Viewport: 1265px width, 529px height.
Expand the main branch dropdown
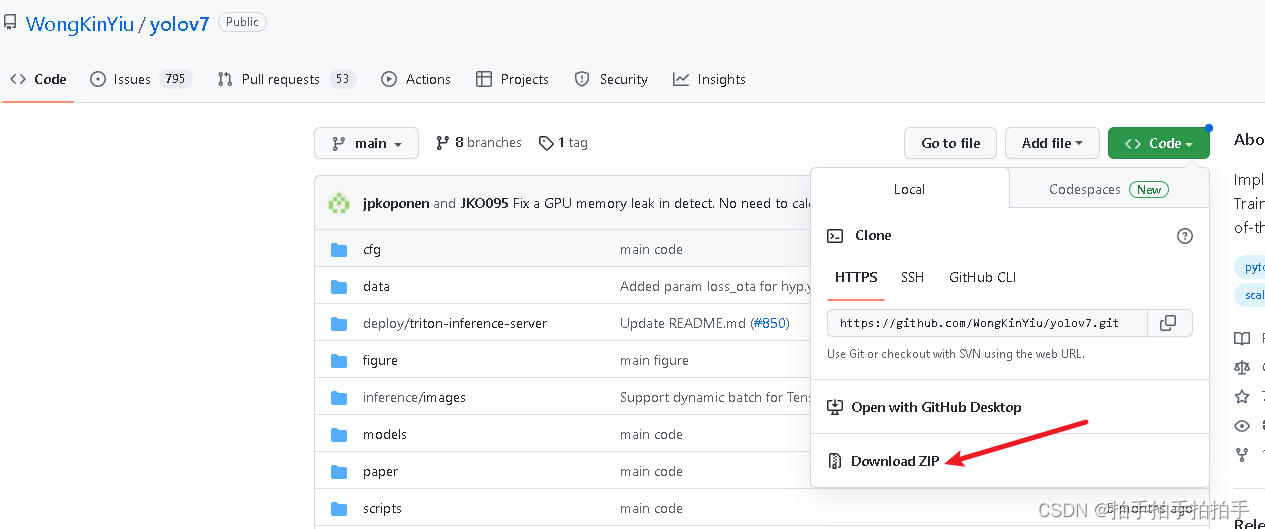coord(366,143)
